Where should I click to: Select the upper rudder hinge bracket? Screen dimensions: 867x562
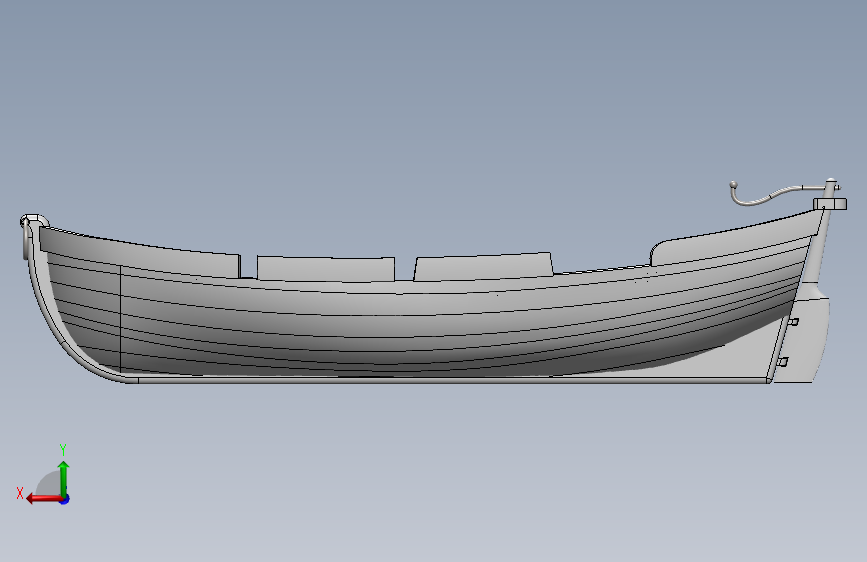(x=793, y=322)
